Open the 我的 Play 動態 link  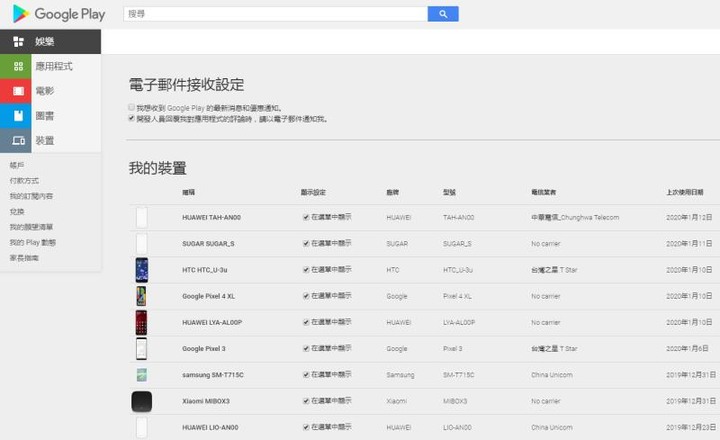click(33, 242)
